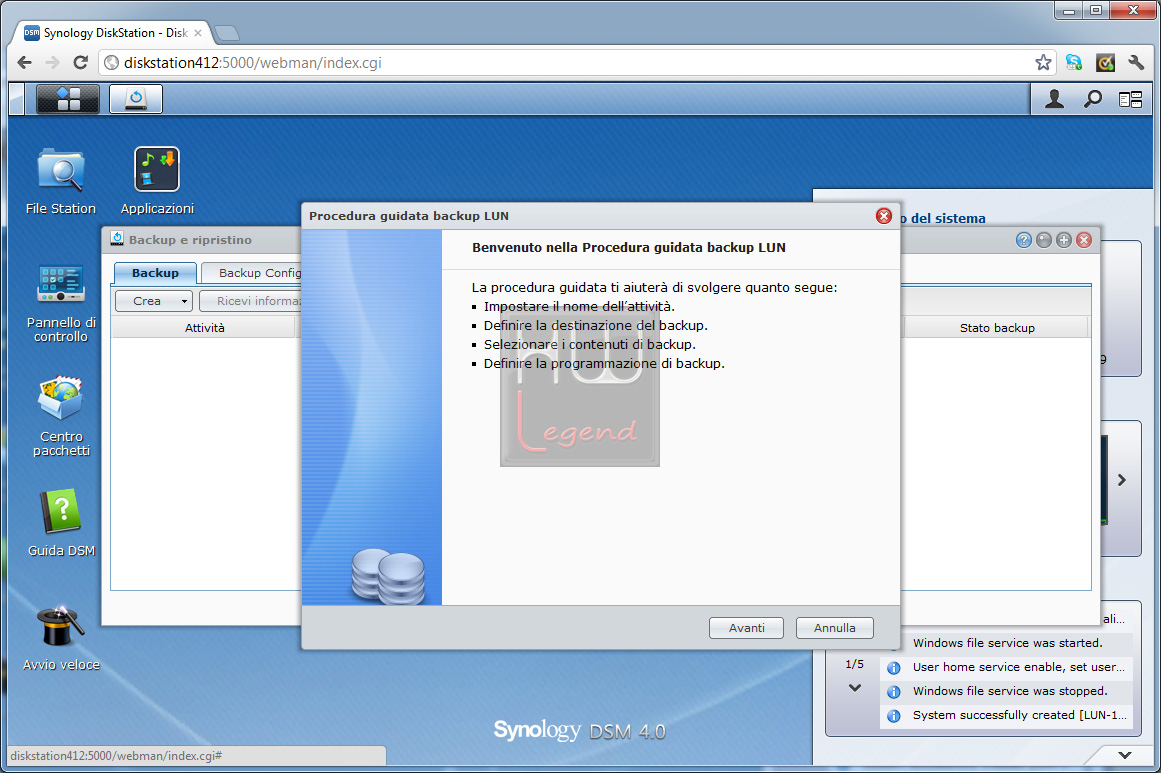Click the info icon beside 'User home service enable'
Screen dimensions: 1161x773
(x=894, y=668)
